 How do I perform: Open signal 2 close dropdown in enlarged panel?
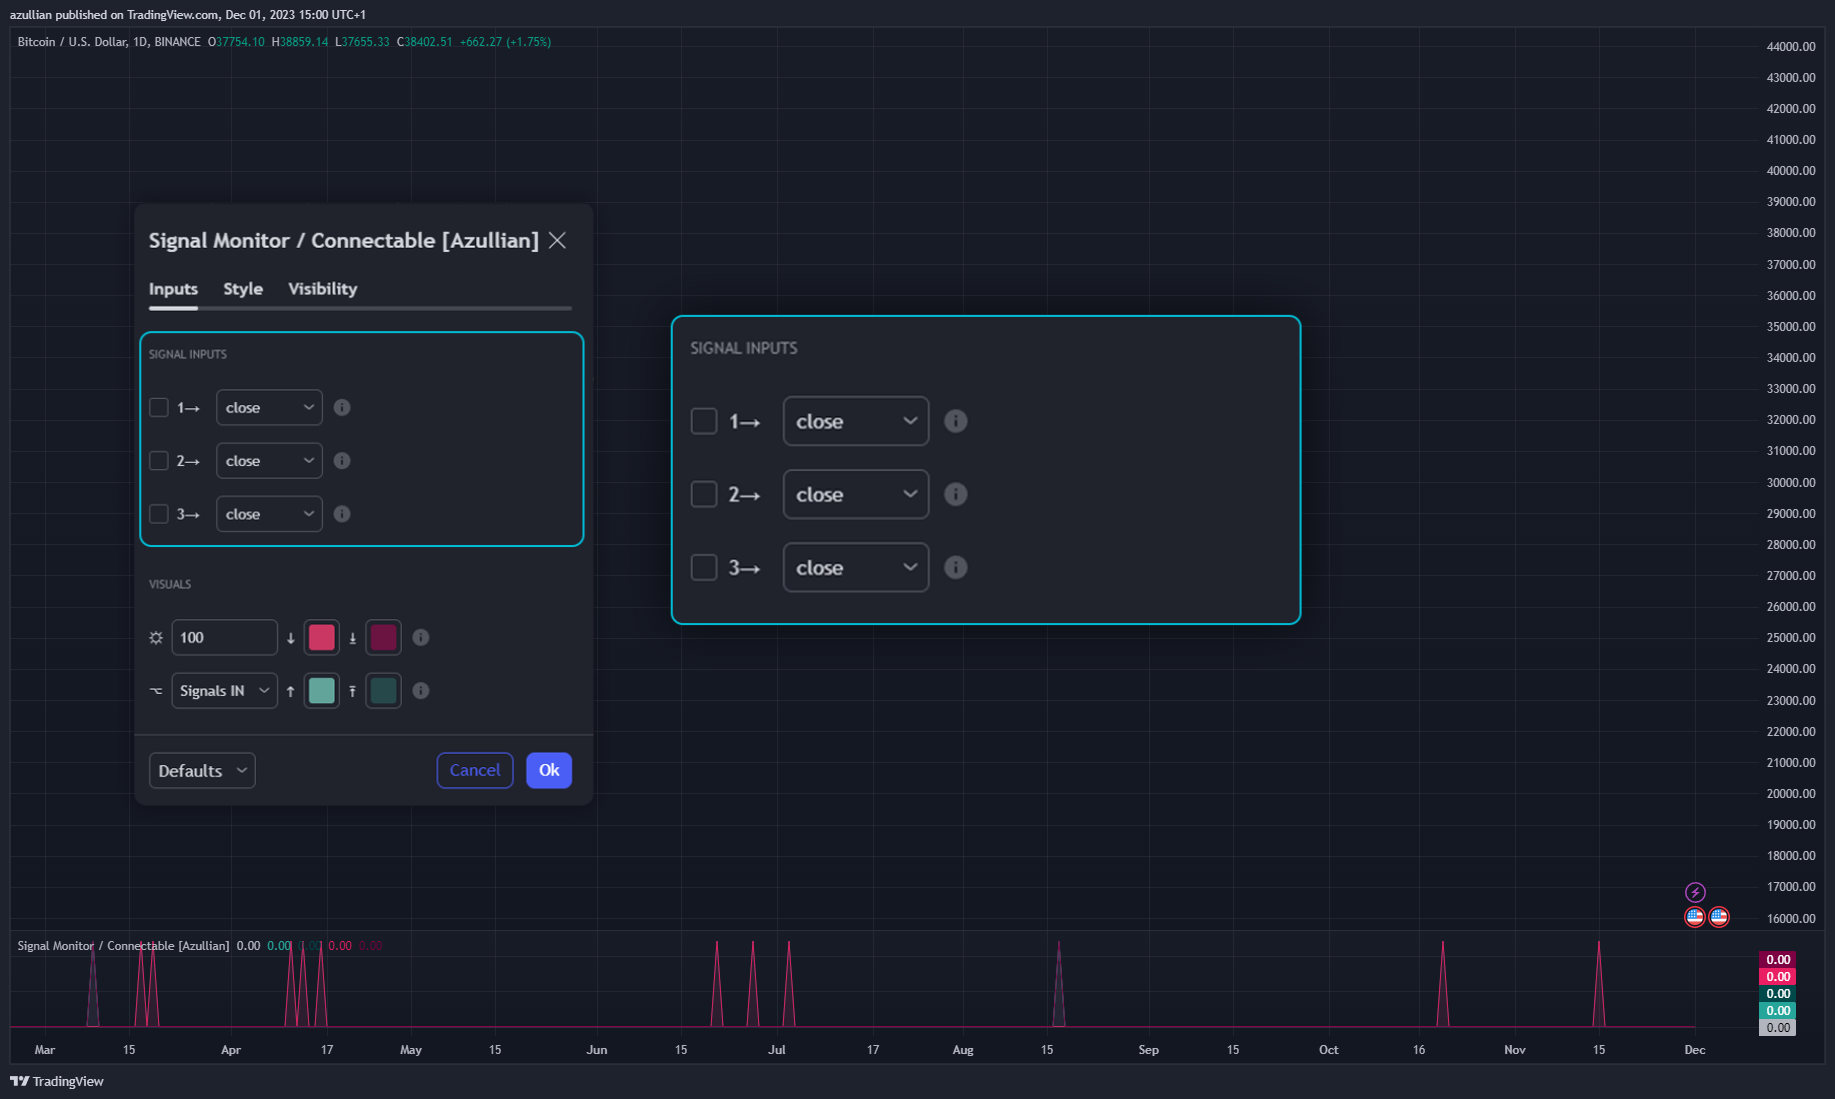[x=856, y=494]
